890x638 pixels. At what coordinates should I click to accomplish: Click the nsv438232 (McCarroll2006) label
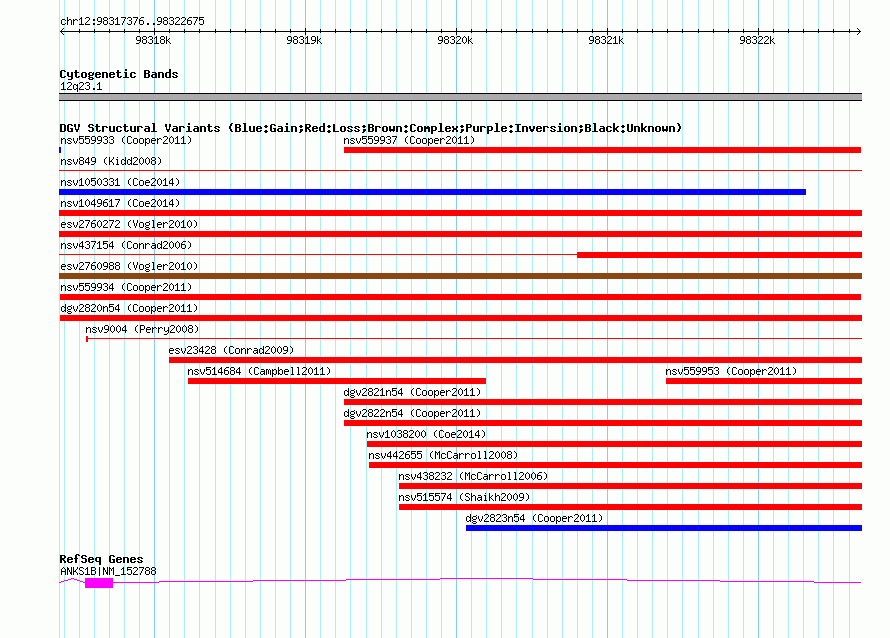point(473,476)
